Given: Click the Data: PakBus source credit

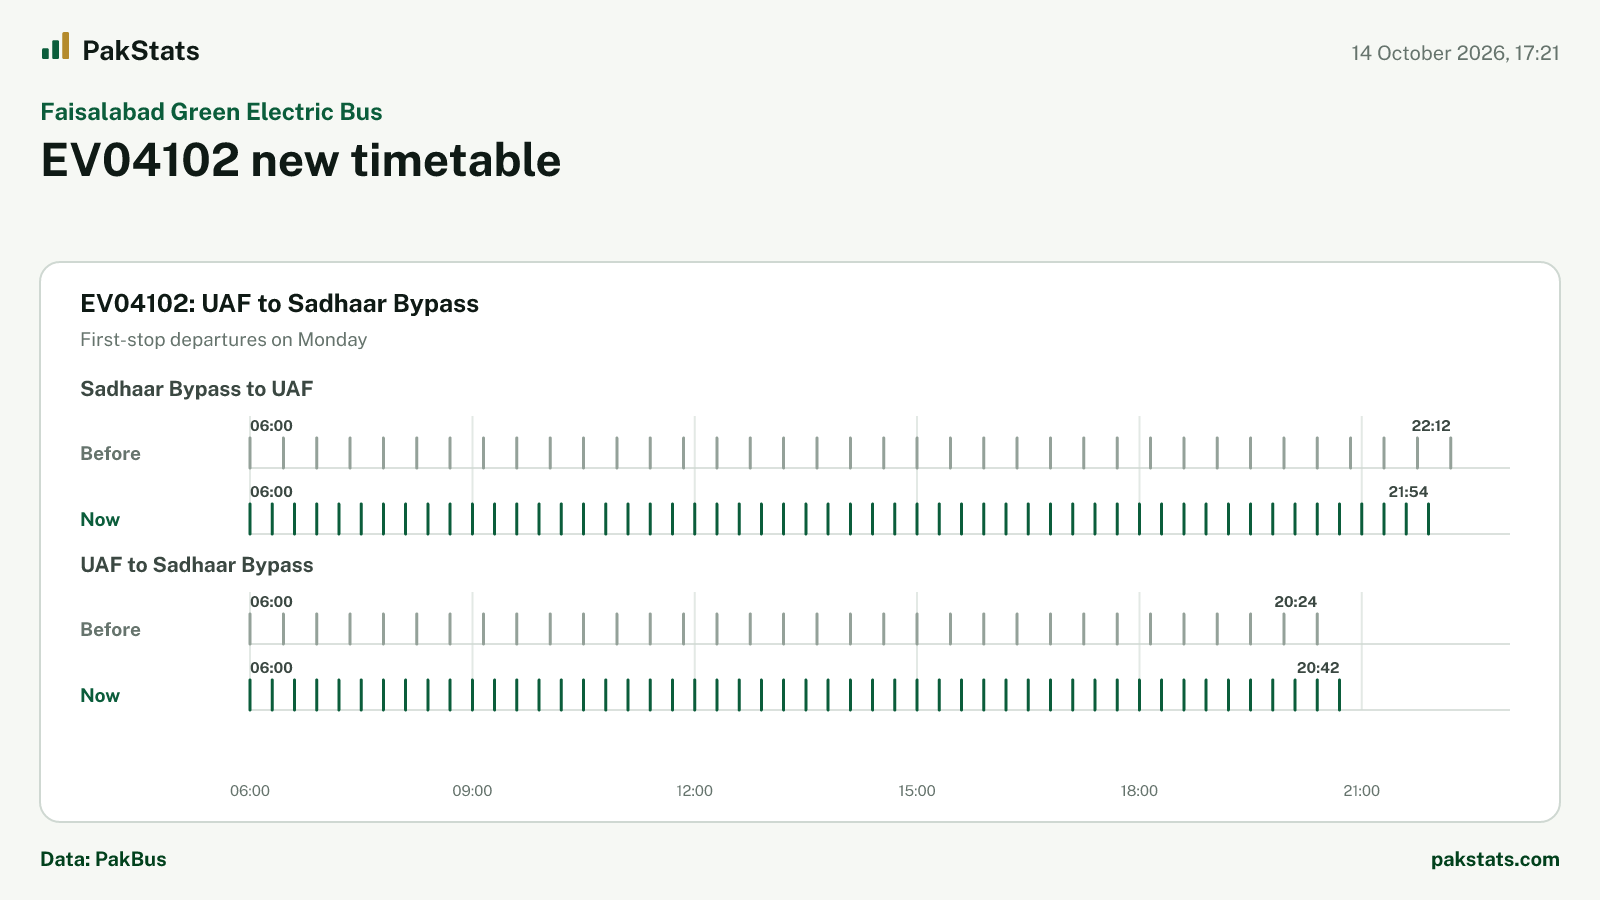Looking at the screenshot, I should 103,859.
